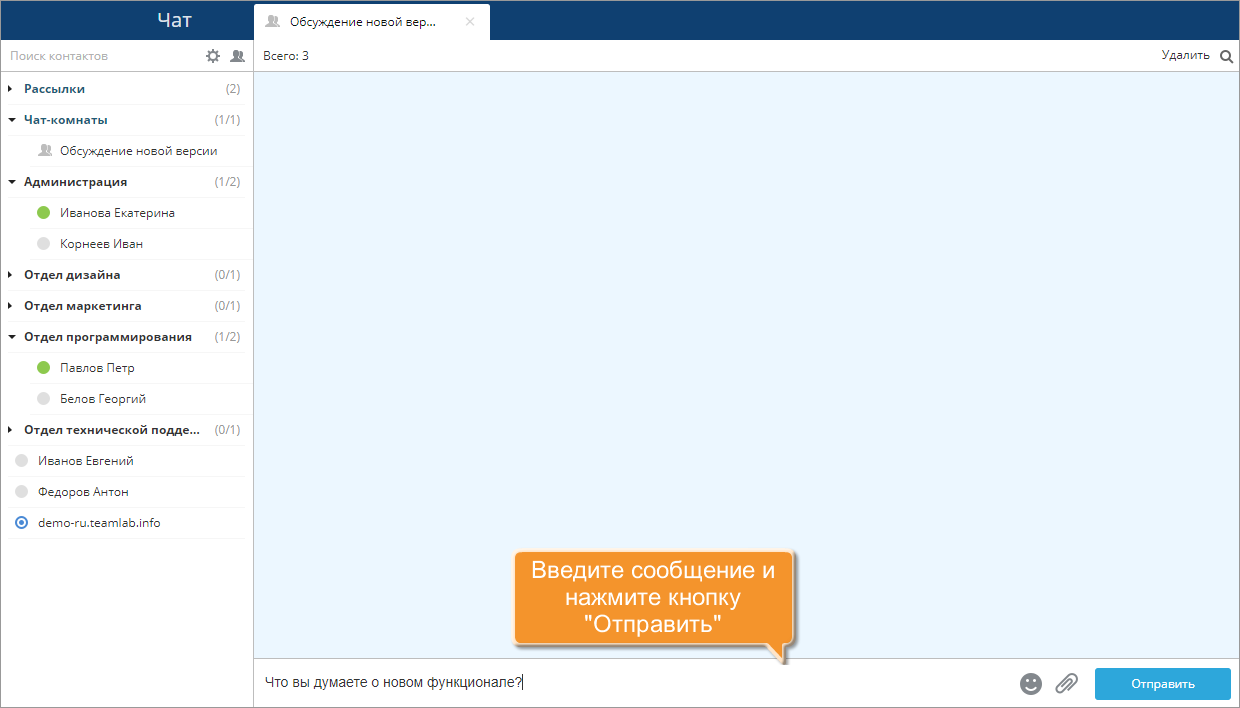Click the Всего: 3 participants counter
The height and width of the screenshot is (708, 1240).
pyautogui.click(x=286, y=56)
